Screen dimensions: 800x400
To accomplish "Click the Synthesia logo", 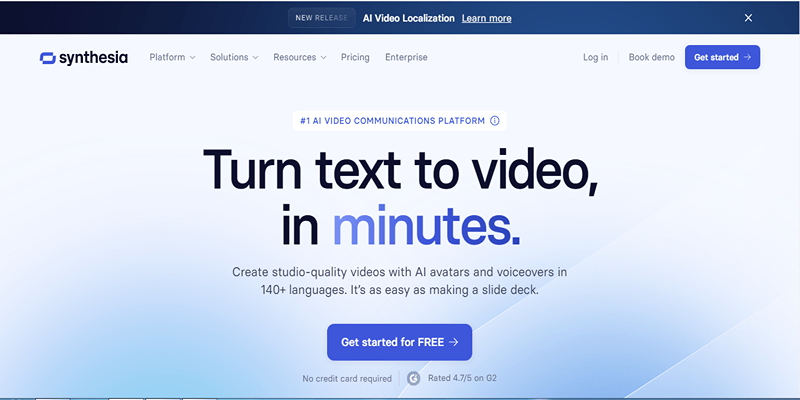I will coord(84,58).
